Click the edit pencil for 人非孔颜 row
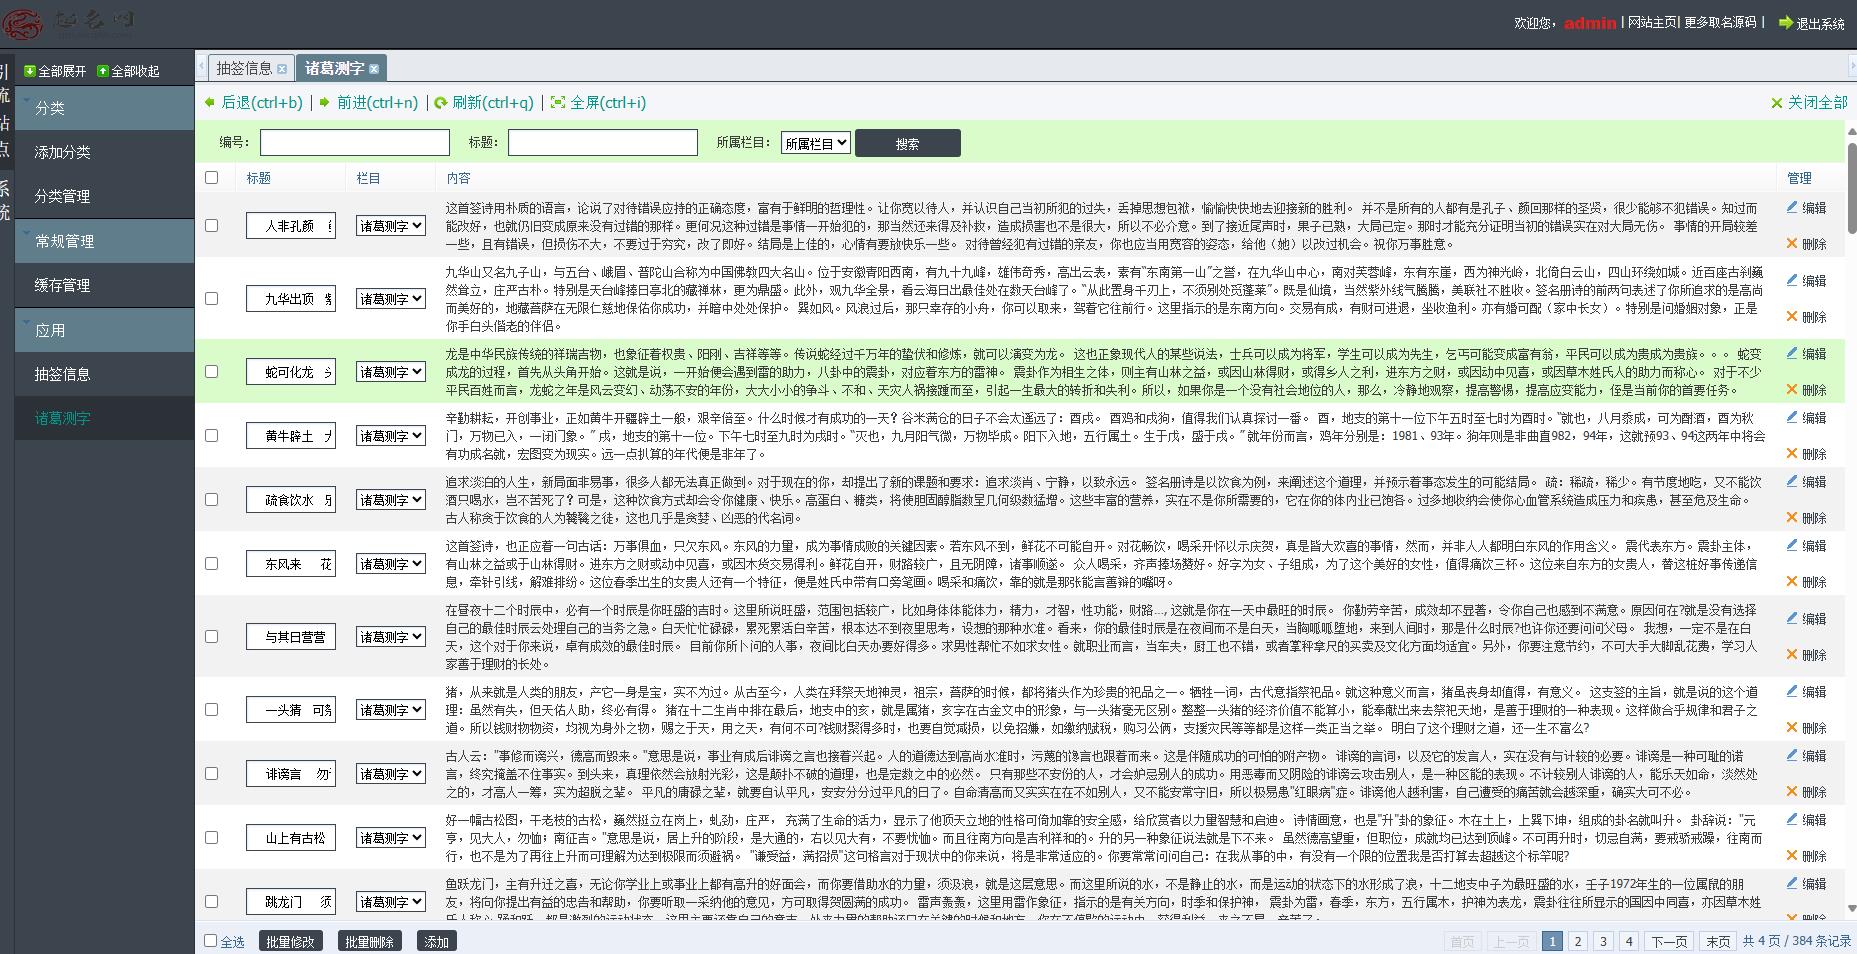 click(1792, 208)
